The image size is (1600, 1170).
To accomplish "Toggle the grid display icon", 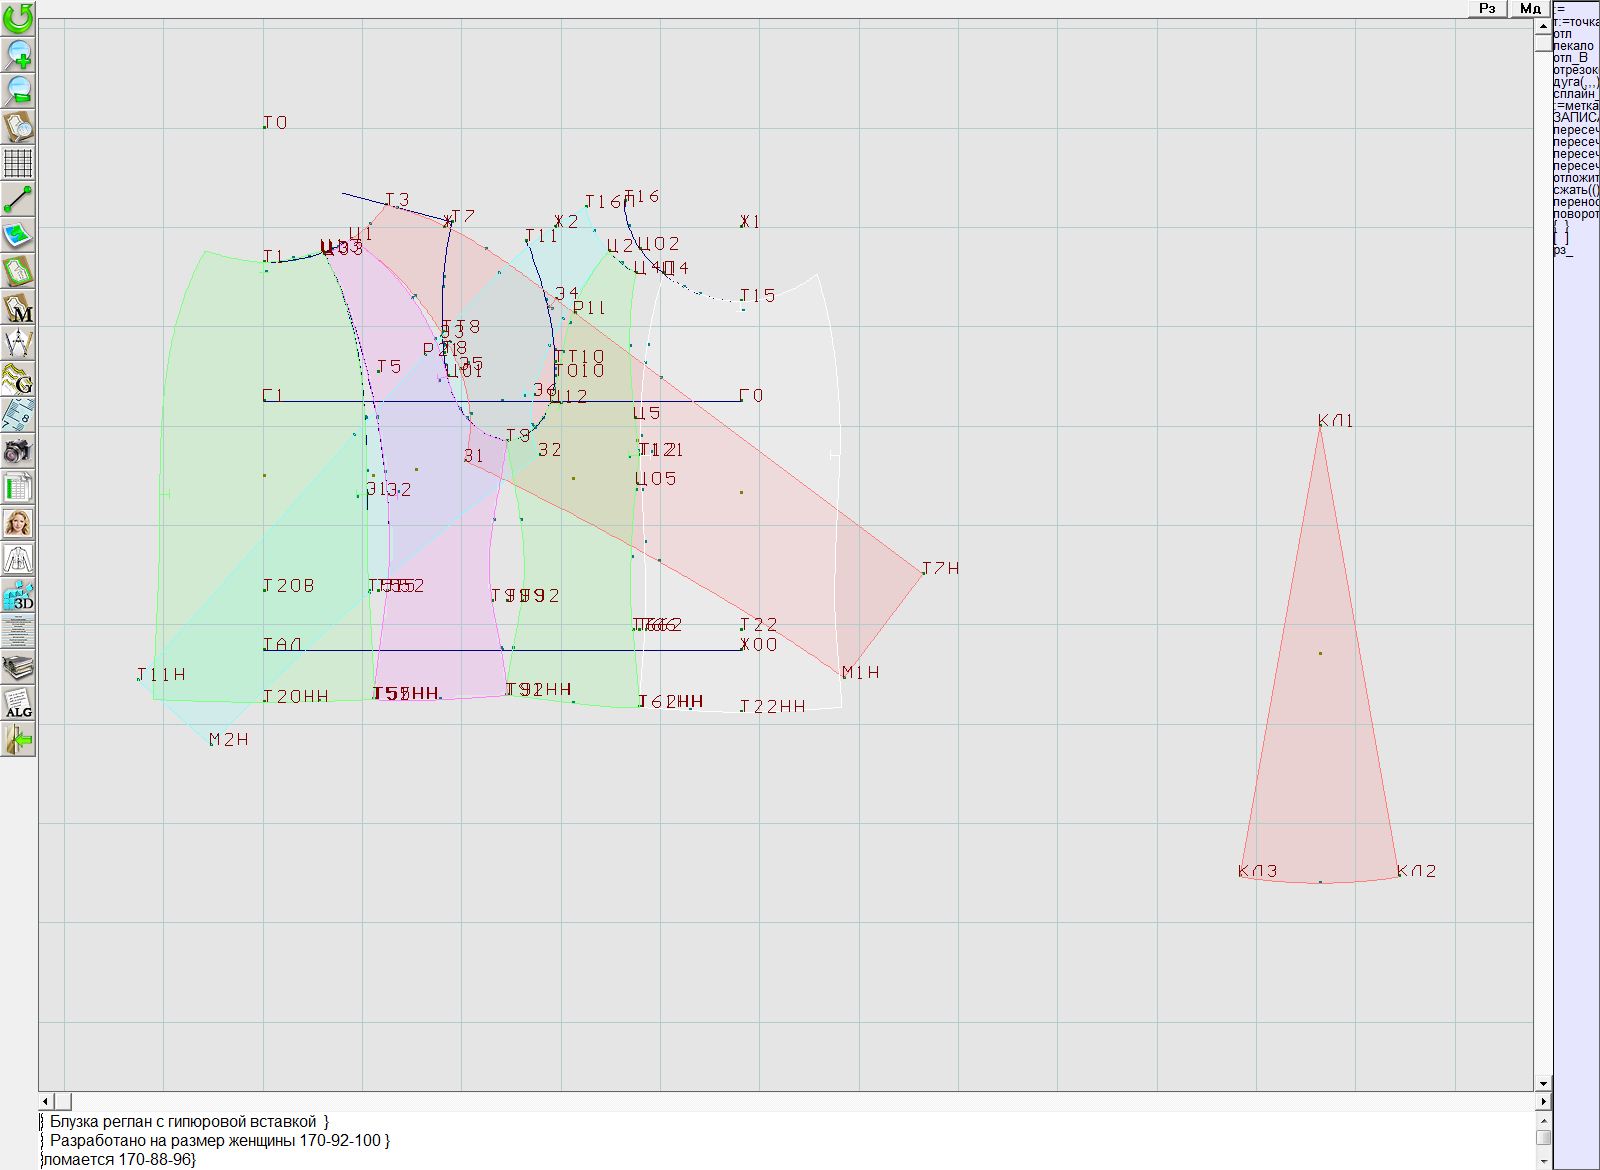I will click(18, 162).
